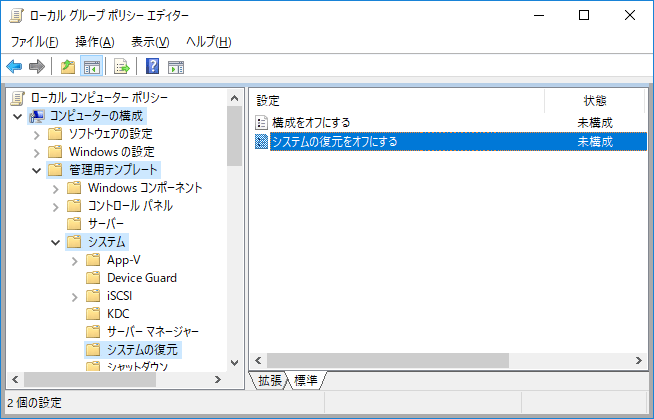Select the 構成をオフにする policy name
The image size is (654, 419).
pos(311,123)
